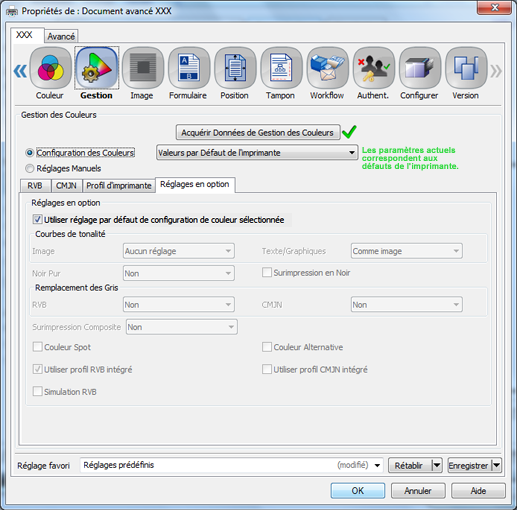Click the printer icon in title bar
The height and width of the screenshot is (510, 517).
[x=12, y=11]
